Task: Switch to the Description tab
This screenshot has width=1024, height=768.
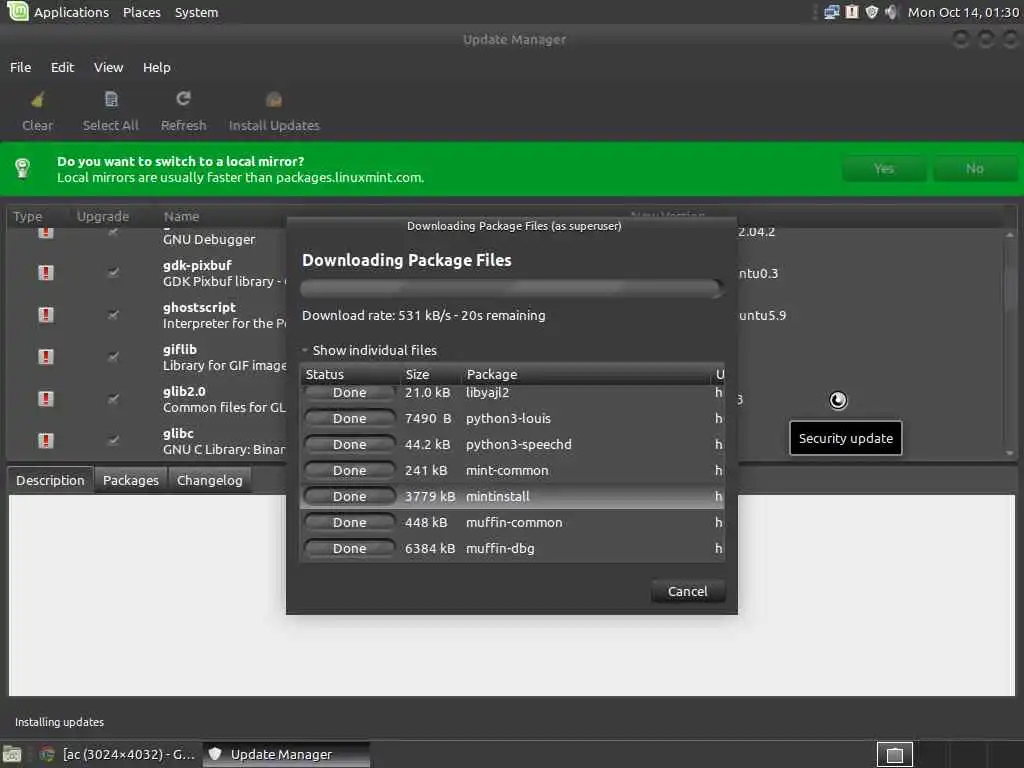Action: (50, 481)
